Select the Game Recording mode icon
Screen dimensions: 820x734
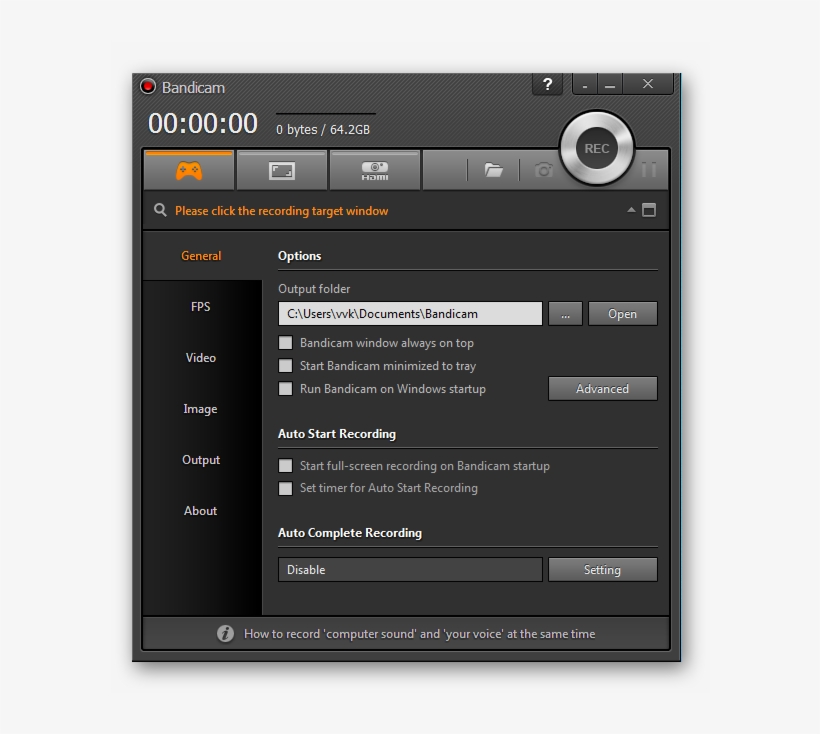point(188,169)
